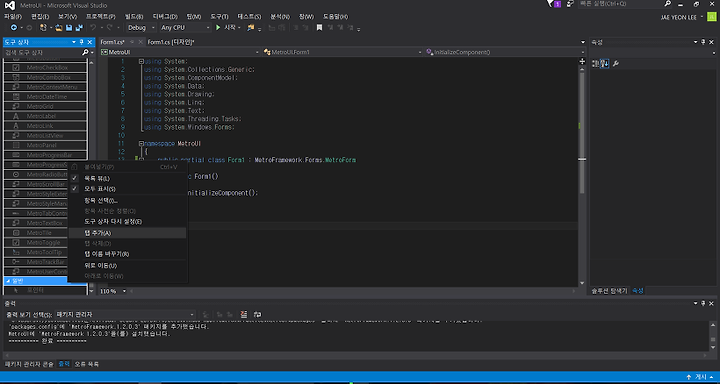The image size is (720, 384).
Task: Click the 게시 publish button in status bar
Action: pyautogui.click(x=700, y=377)
